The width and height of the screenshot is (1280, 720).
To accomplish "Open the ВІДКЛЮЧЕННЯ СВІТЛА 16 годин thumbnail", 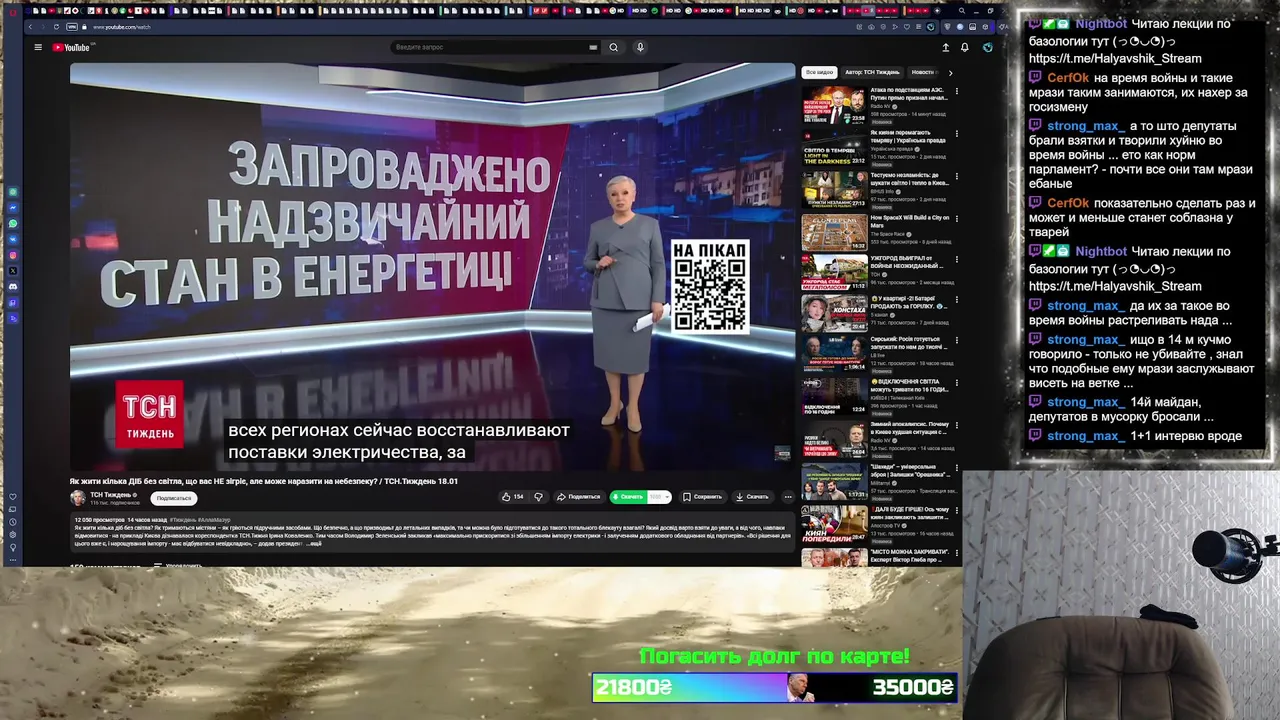I will [834, 396].
